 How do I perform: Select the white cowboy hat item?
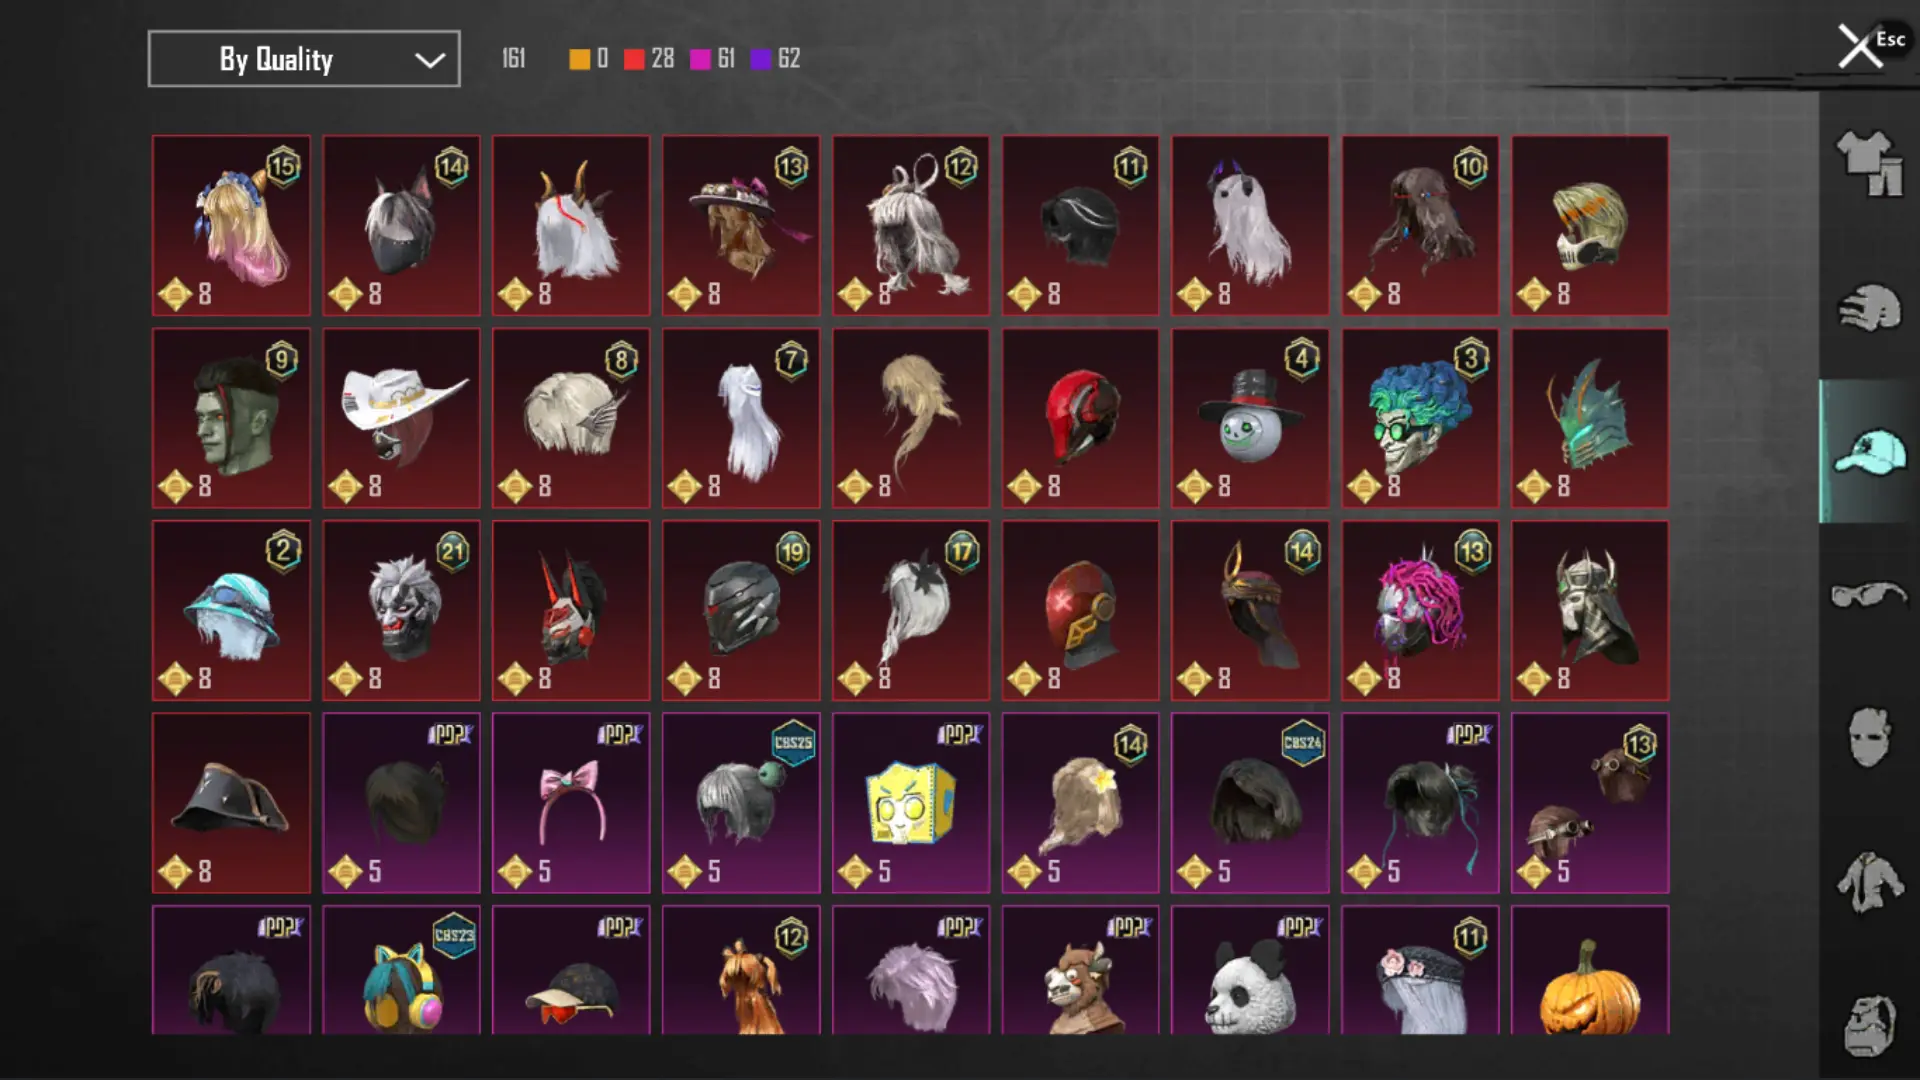click(401, 418)
